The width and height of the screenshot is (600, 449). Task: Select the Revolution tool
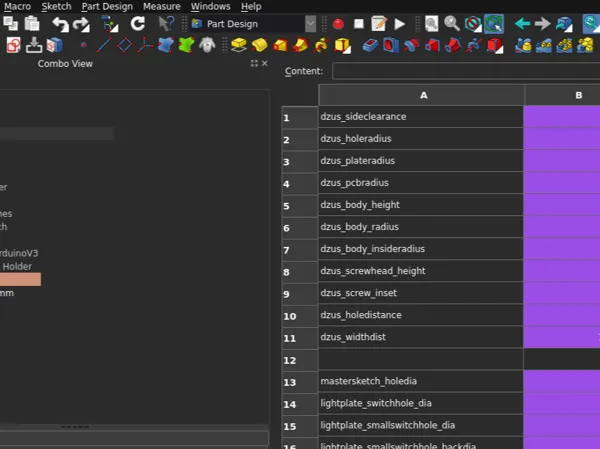tap(259, 45)
